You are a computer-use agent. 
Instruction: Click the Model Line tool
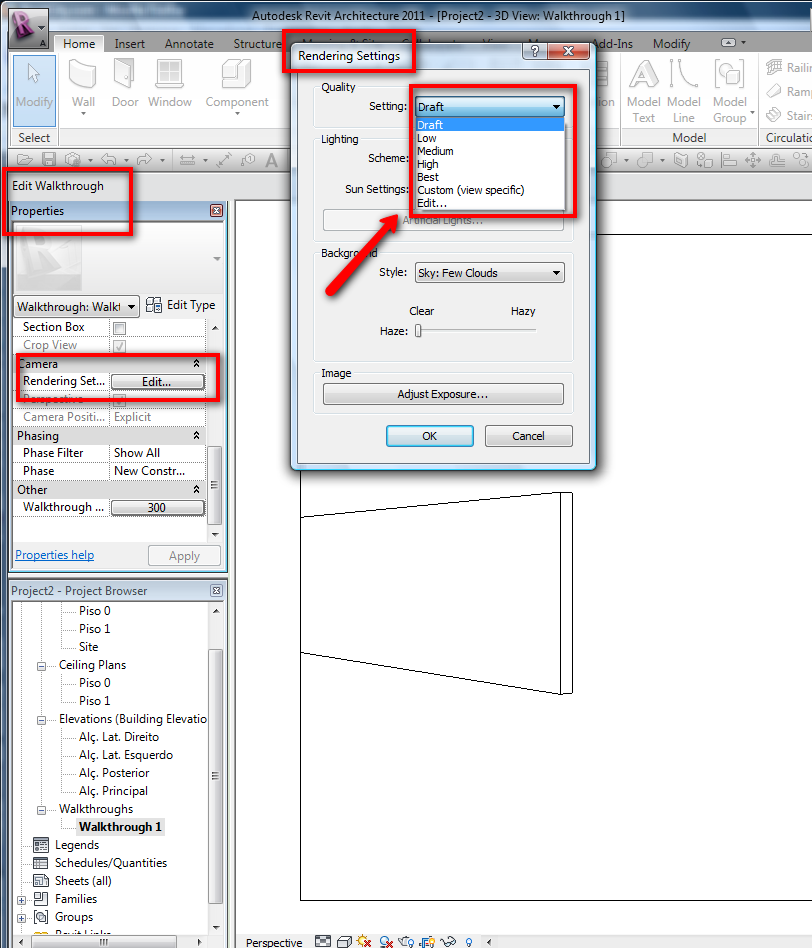click(x=684, y=91)
